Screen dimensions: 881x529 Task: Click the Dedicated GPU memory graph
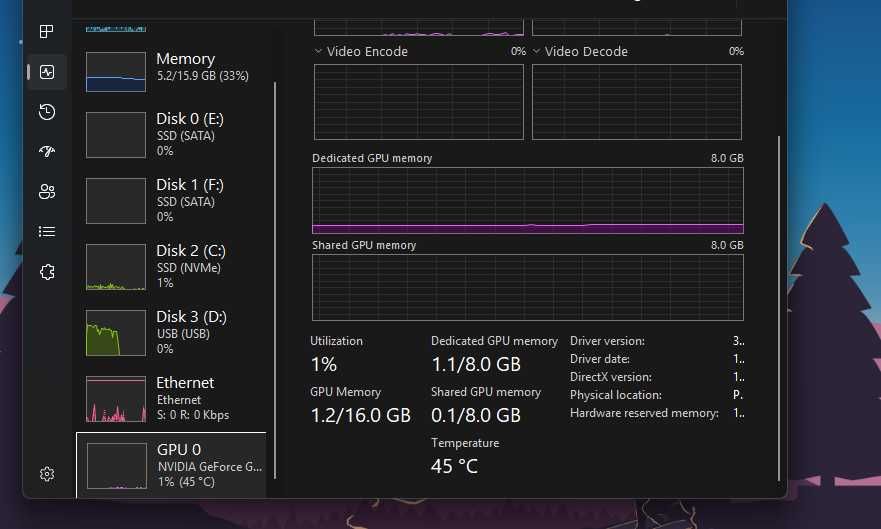coord(527,200)
